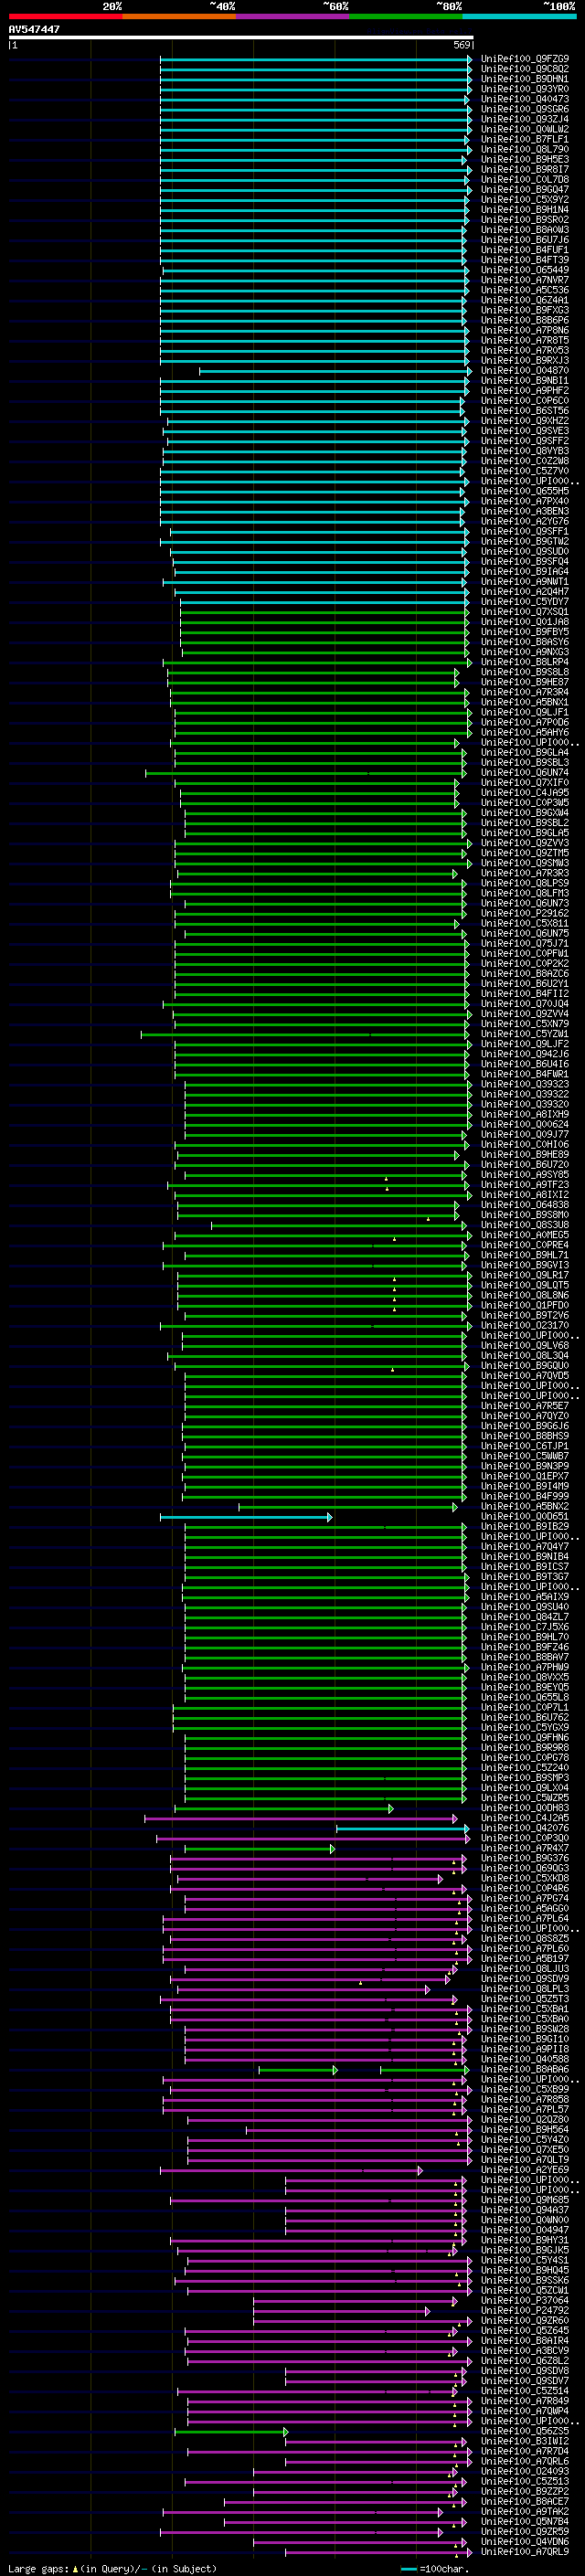This screenshot has height=2576, width=585.
Task: Select the query name AV547447
Action: (x=34, y=29)
